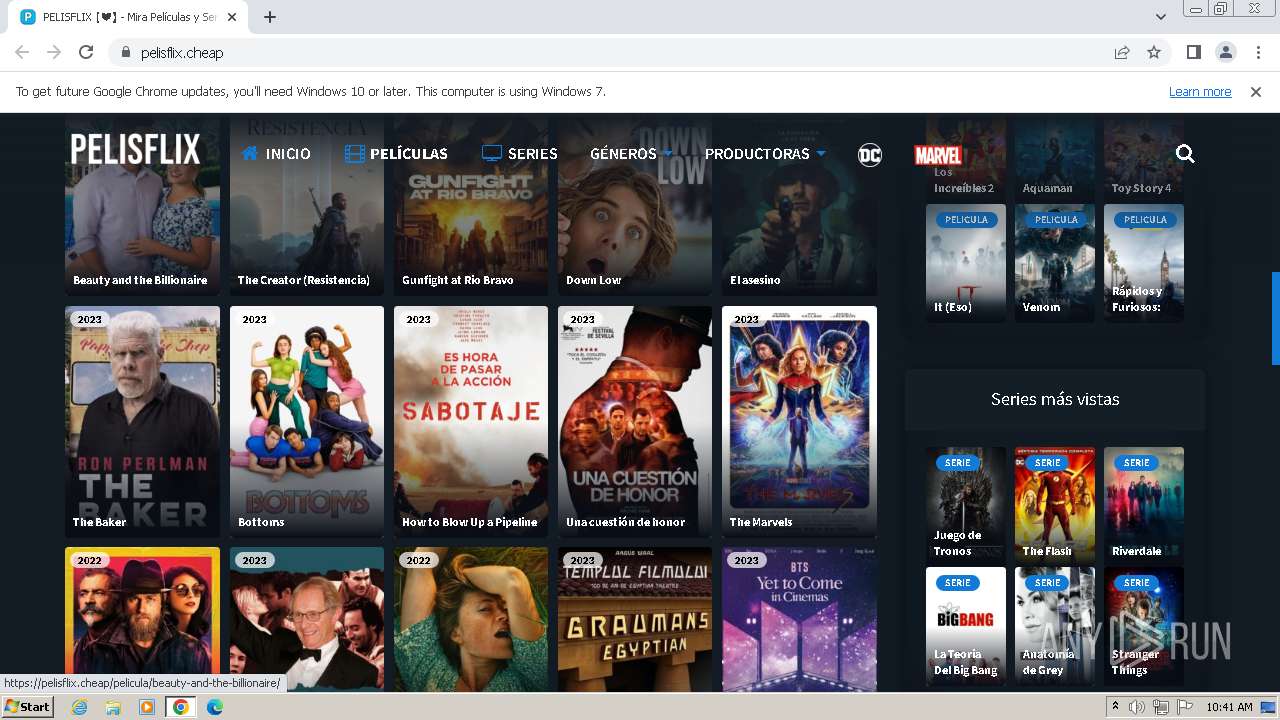Open Anatomía de Grey series
The height and width of the screenshot is (720, 1280).
[x=1055, y=626]
